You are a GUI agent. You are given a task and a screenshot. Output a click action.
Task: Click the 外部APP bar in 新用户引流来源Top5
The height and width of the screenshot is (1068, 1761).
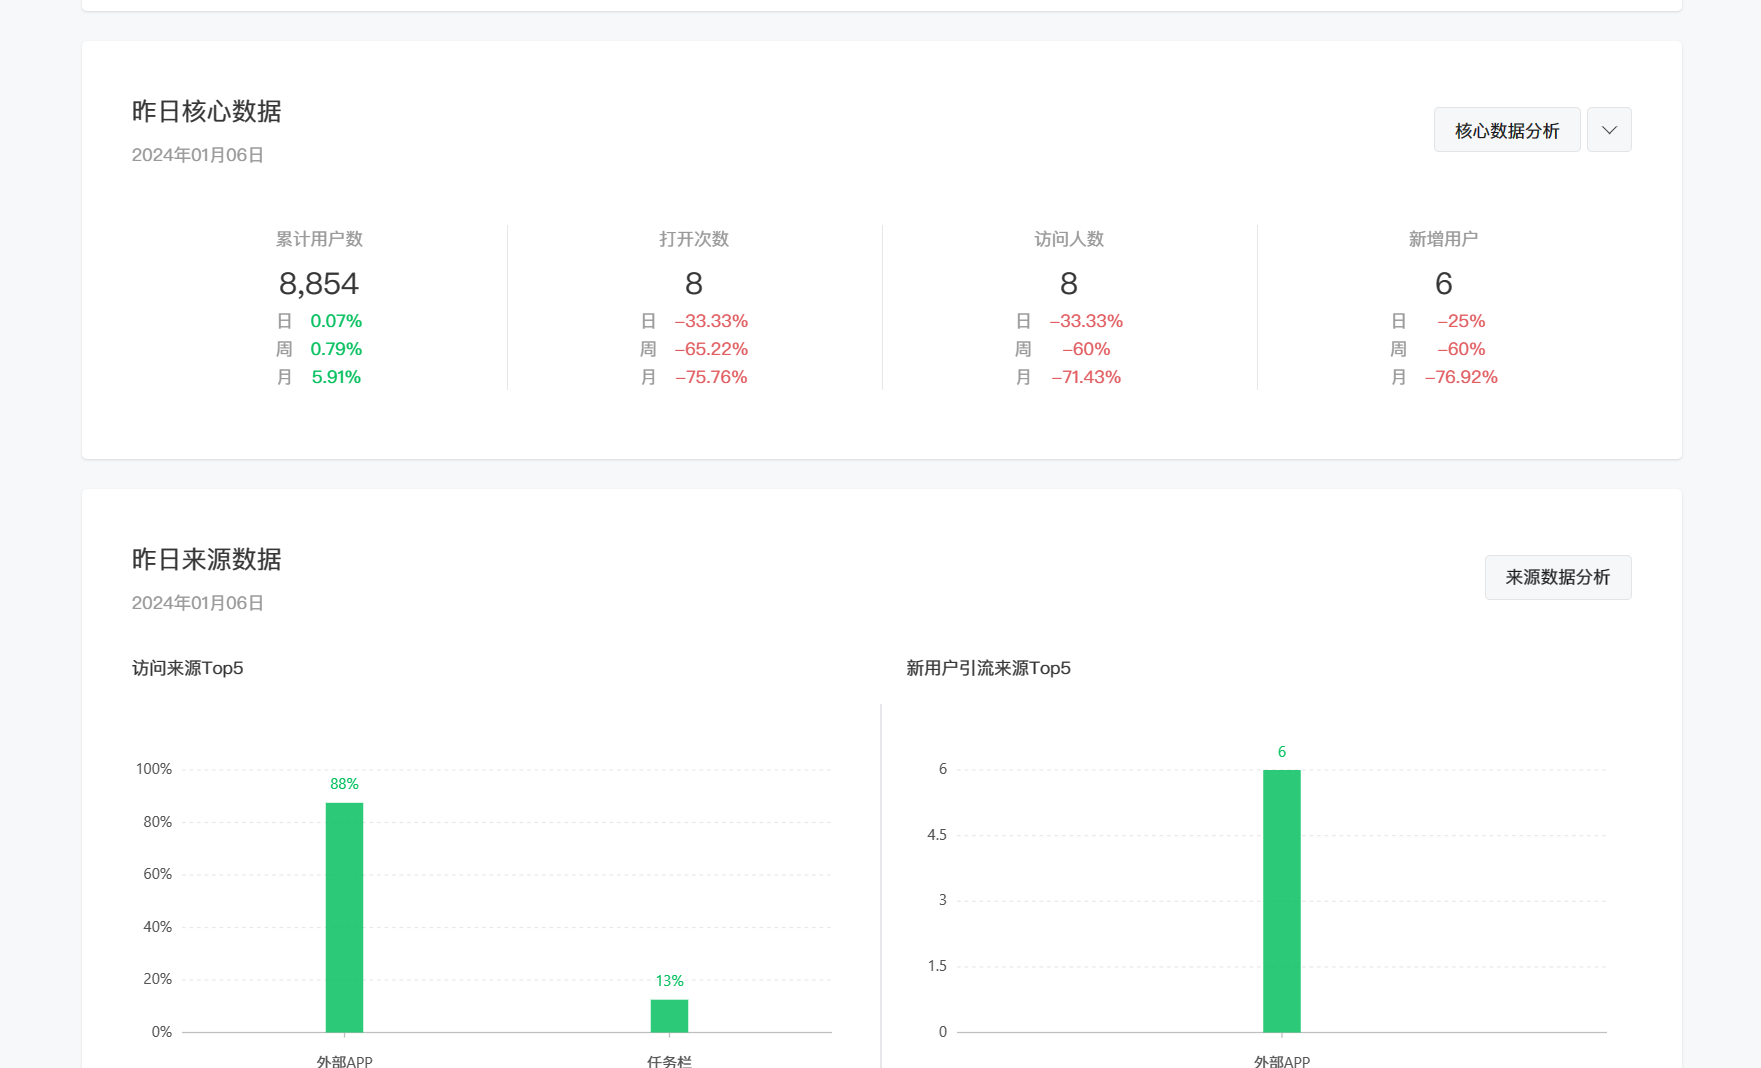[x=1281, y=900]
